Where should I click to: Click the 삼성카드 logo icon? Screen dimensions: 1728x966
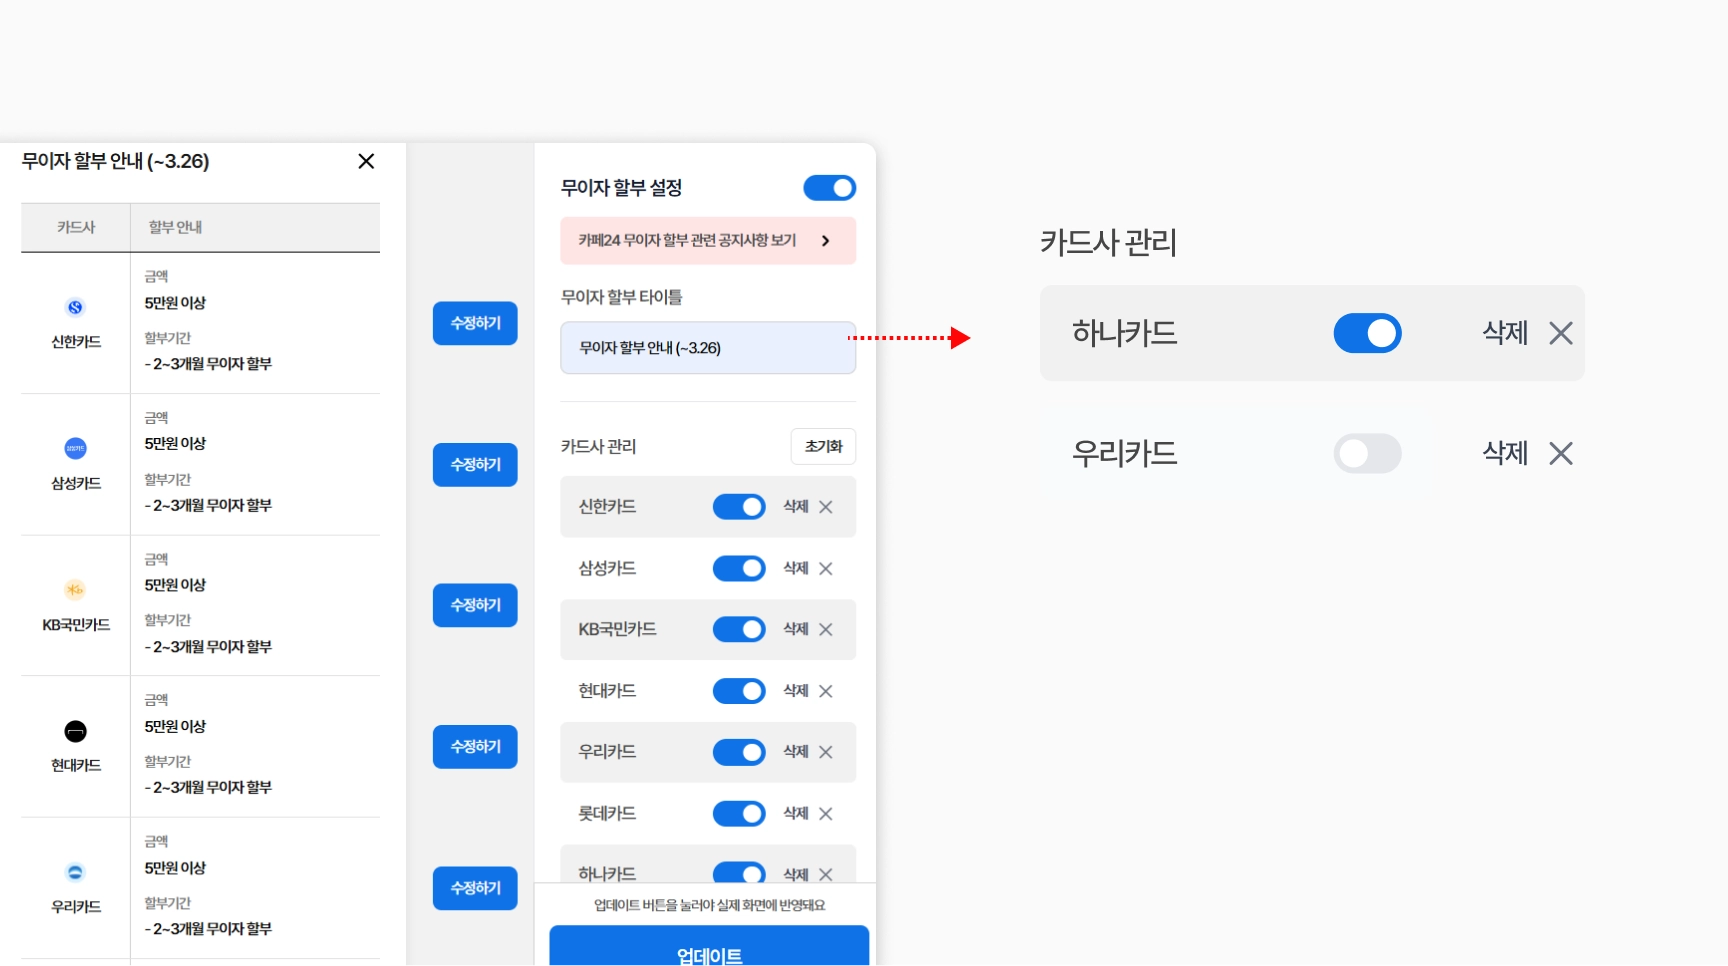point(75,449)
